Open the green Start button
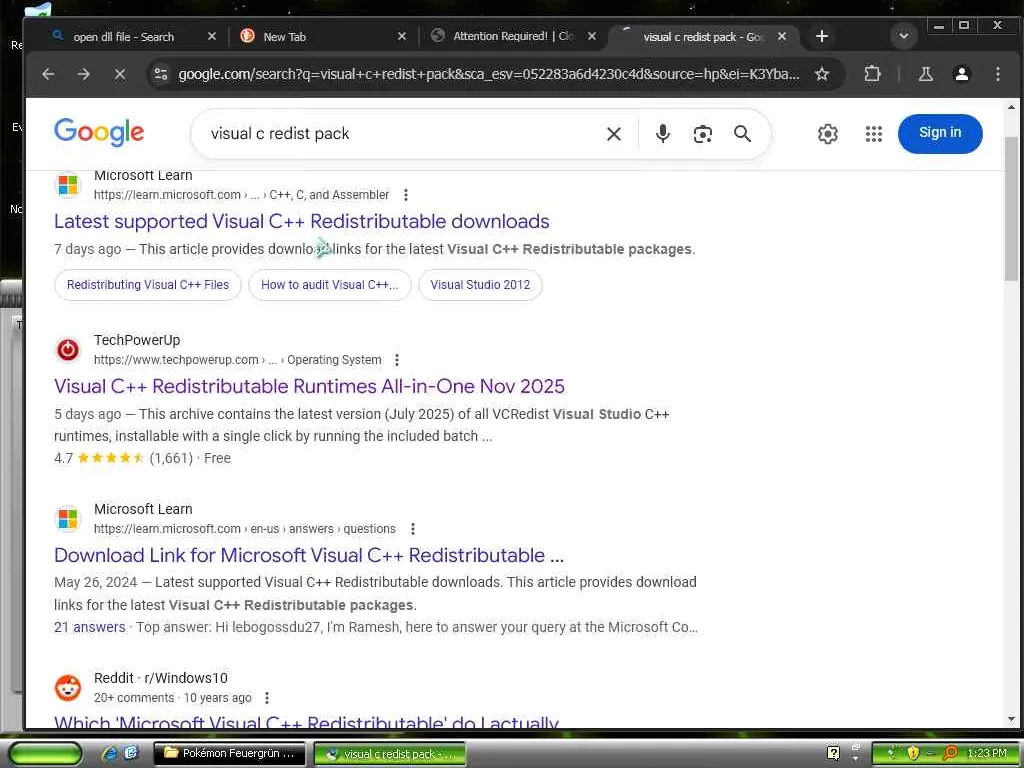Screen dimensions: 1024x768 click(x=44, y=754)
